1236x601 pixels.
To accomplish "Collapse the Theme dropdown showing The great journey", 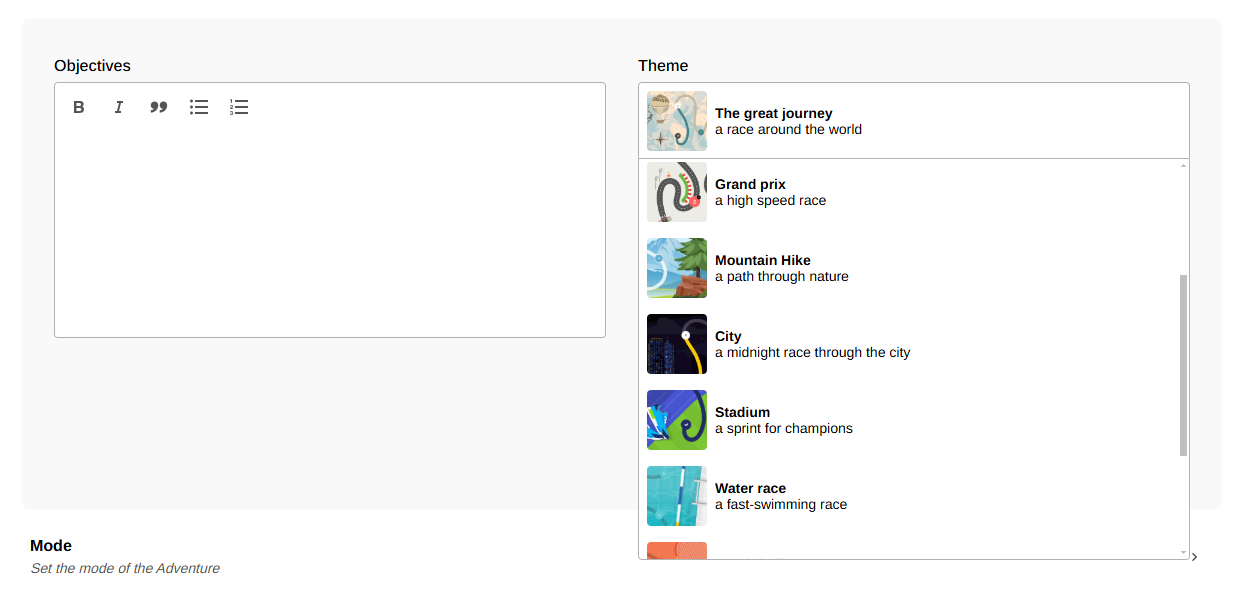I will click(913, 121).
